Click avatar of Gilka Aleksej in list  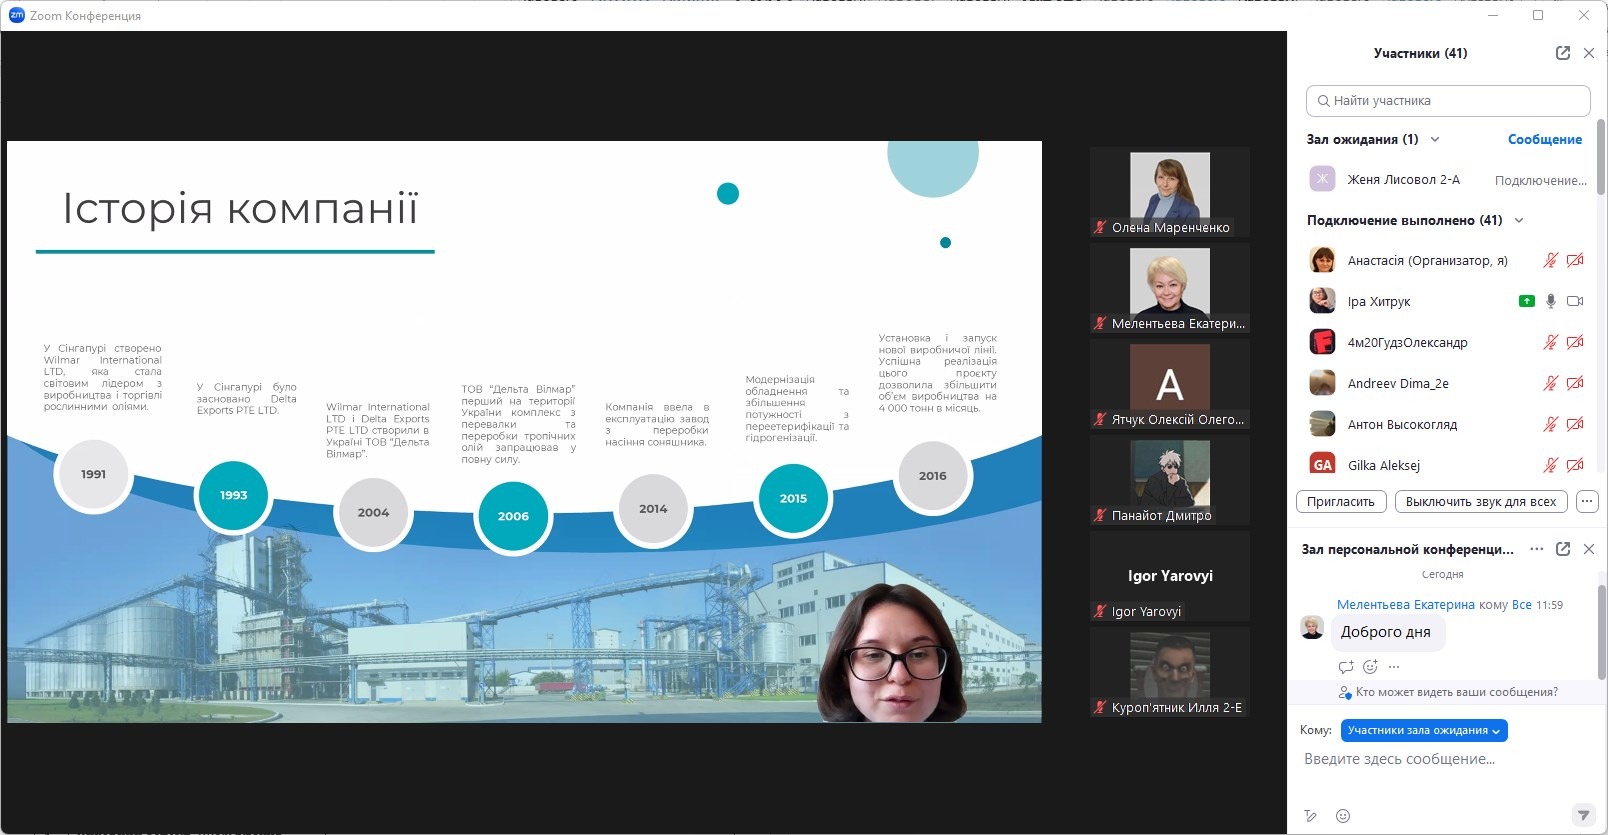pyautogui.click(x=1322, y=464)
